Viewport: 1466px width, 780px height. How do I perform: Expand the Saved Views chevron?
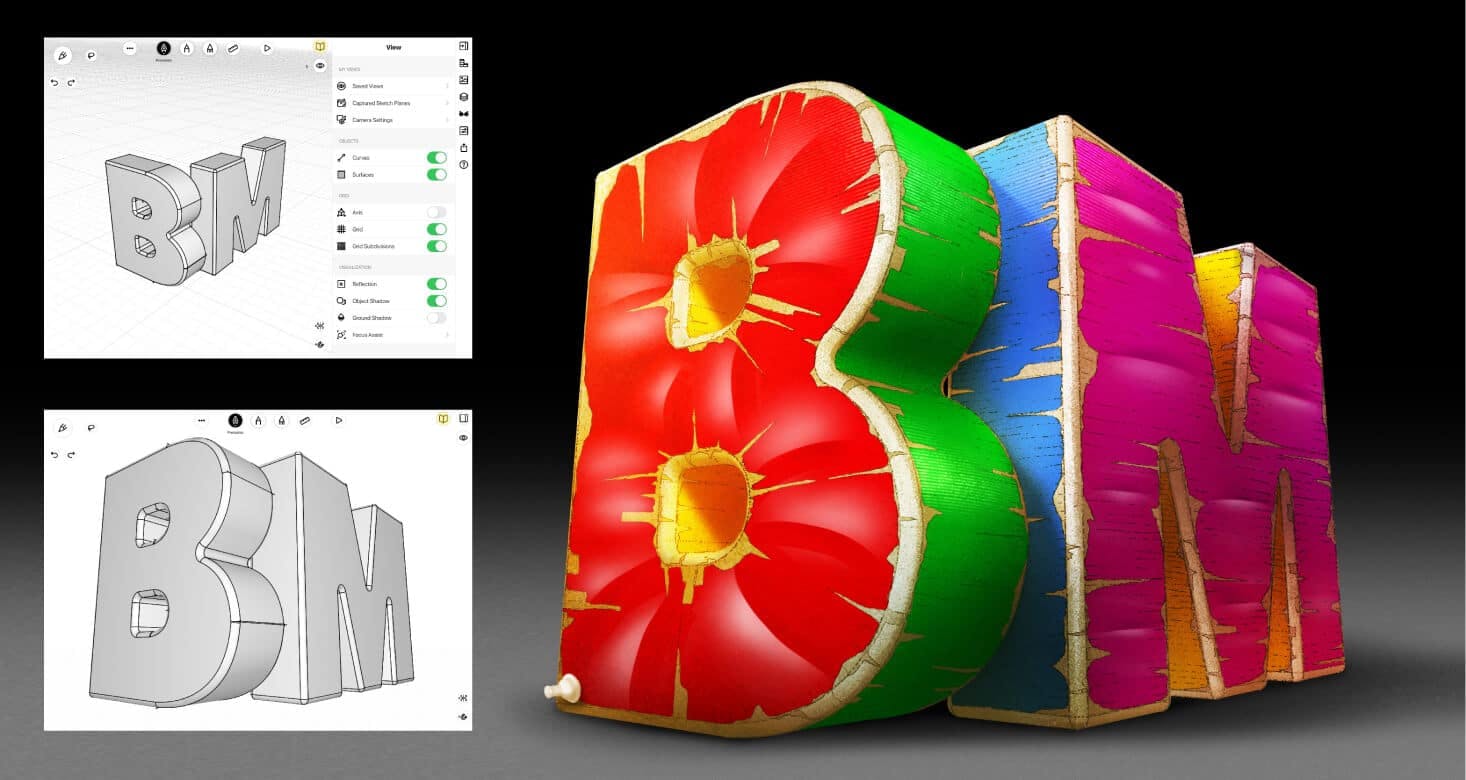[447, 87]
